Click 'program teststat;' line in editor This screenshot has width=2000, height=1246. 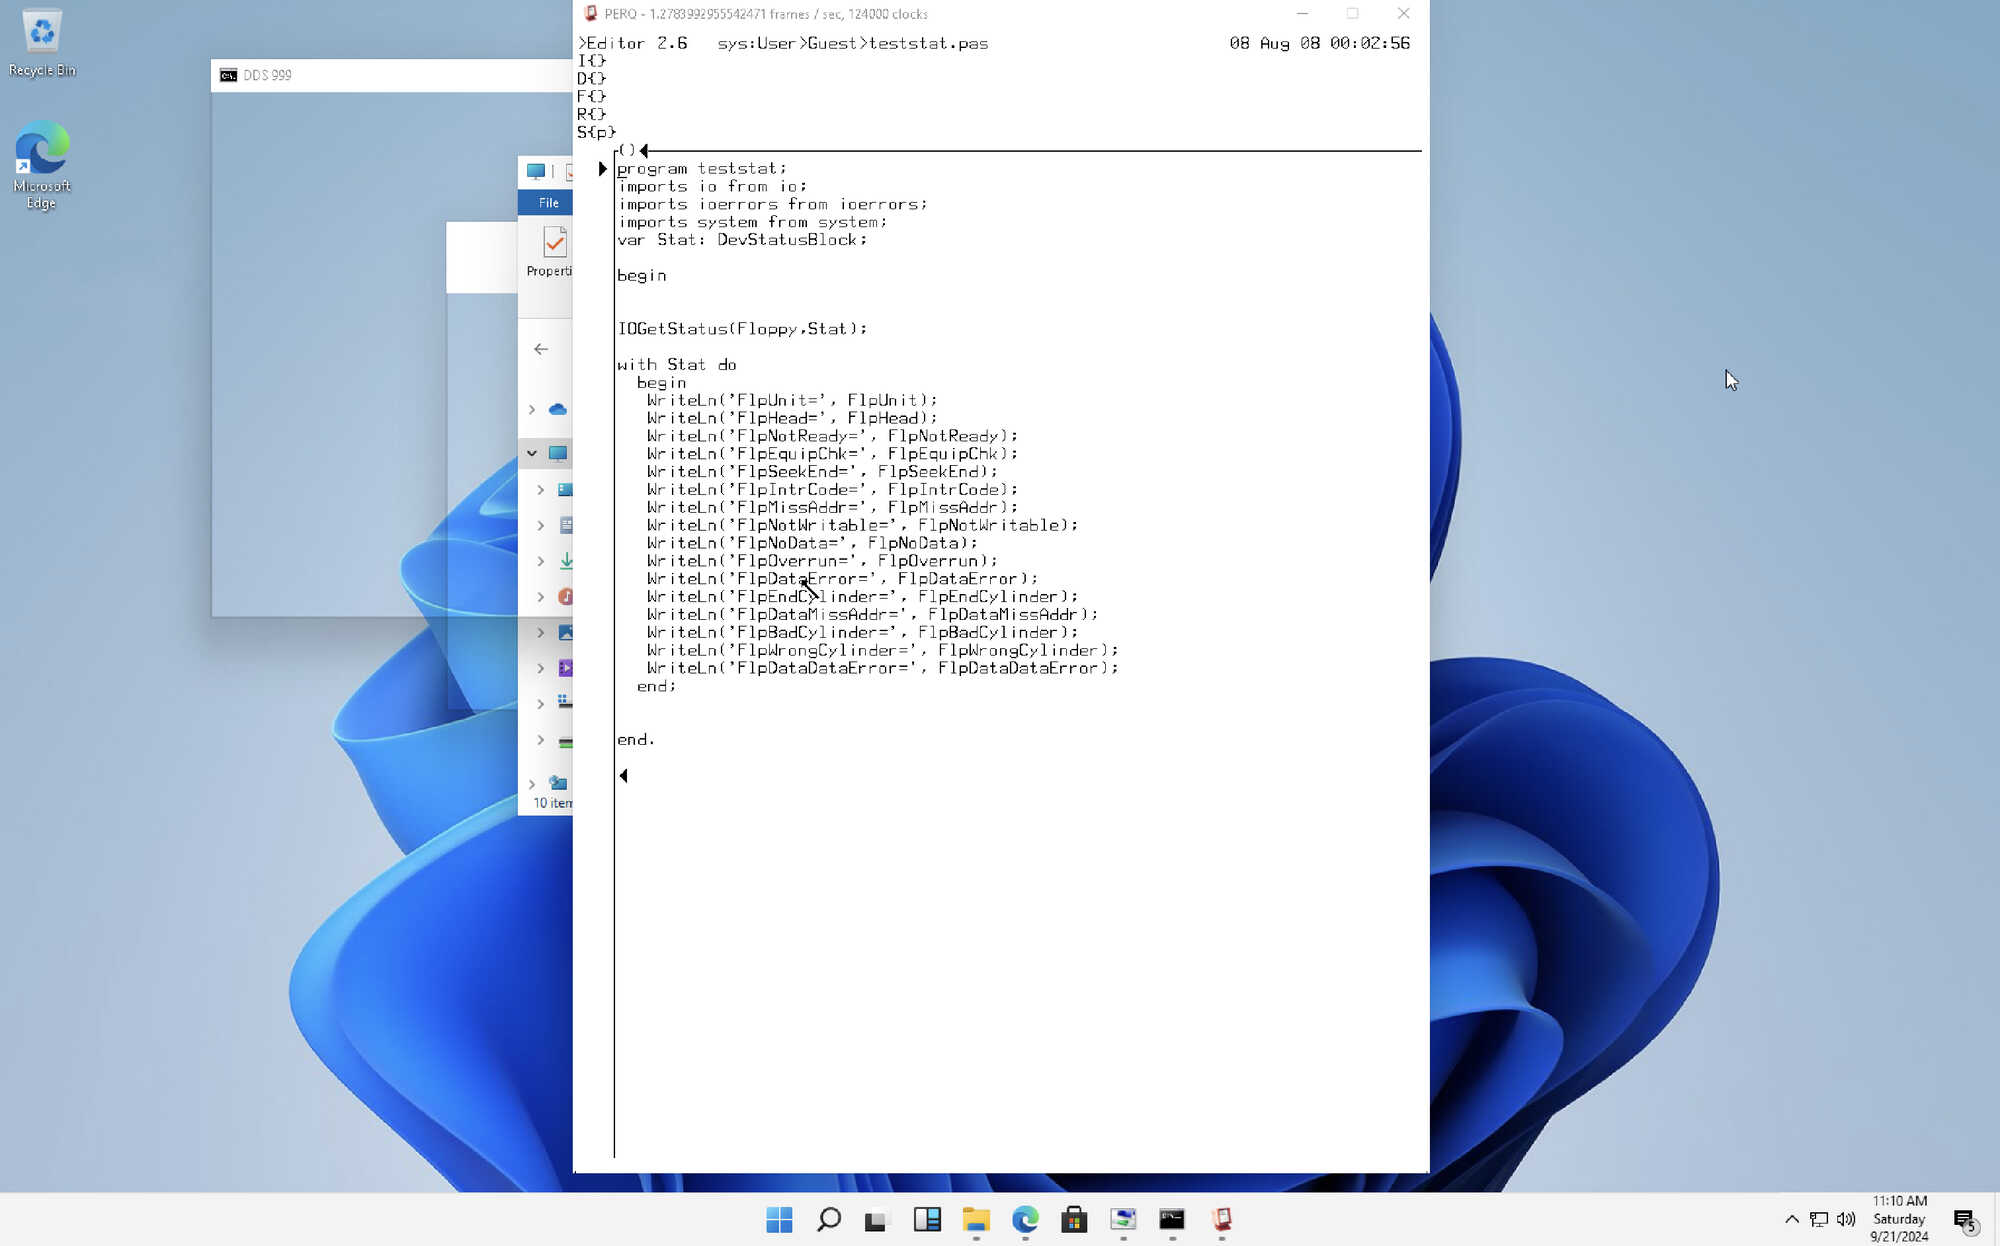[x=702, y=169]
